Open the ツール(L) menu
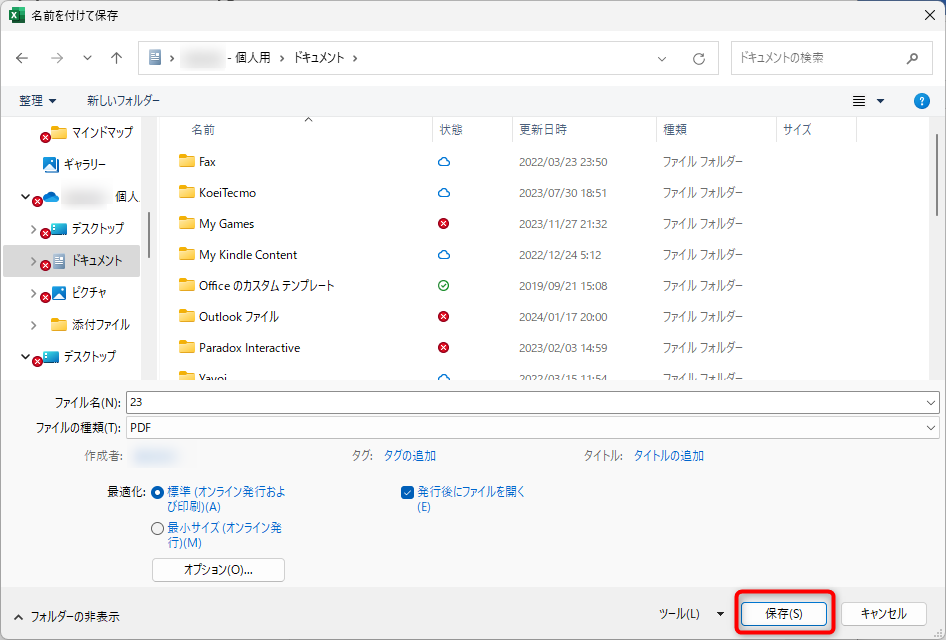 coord(691,614)
